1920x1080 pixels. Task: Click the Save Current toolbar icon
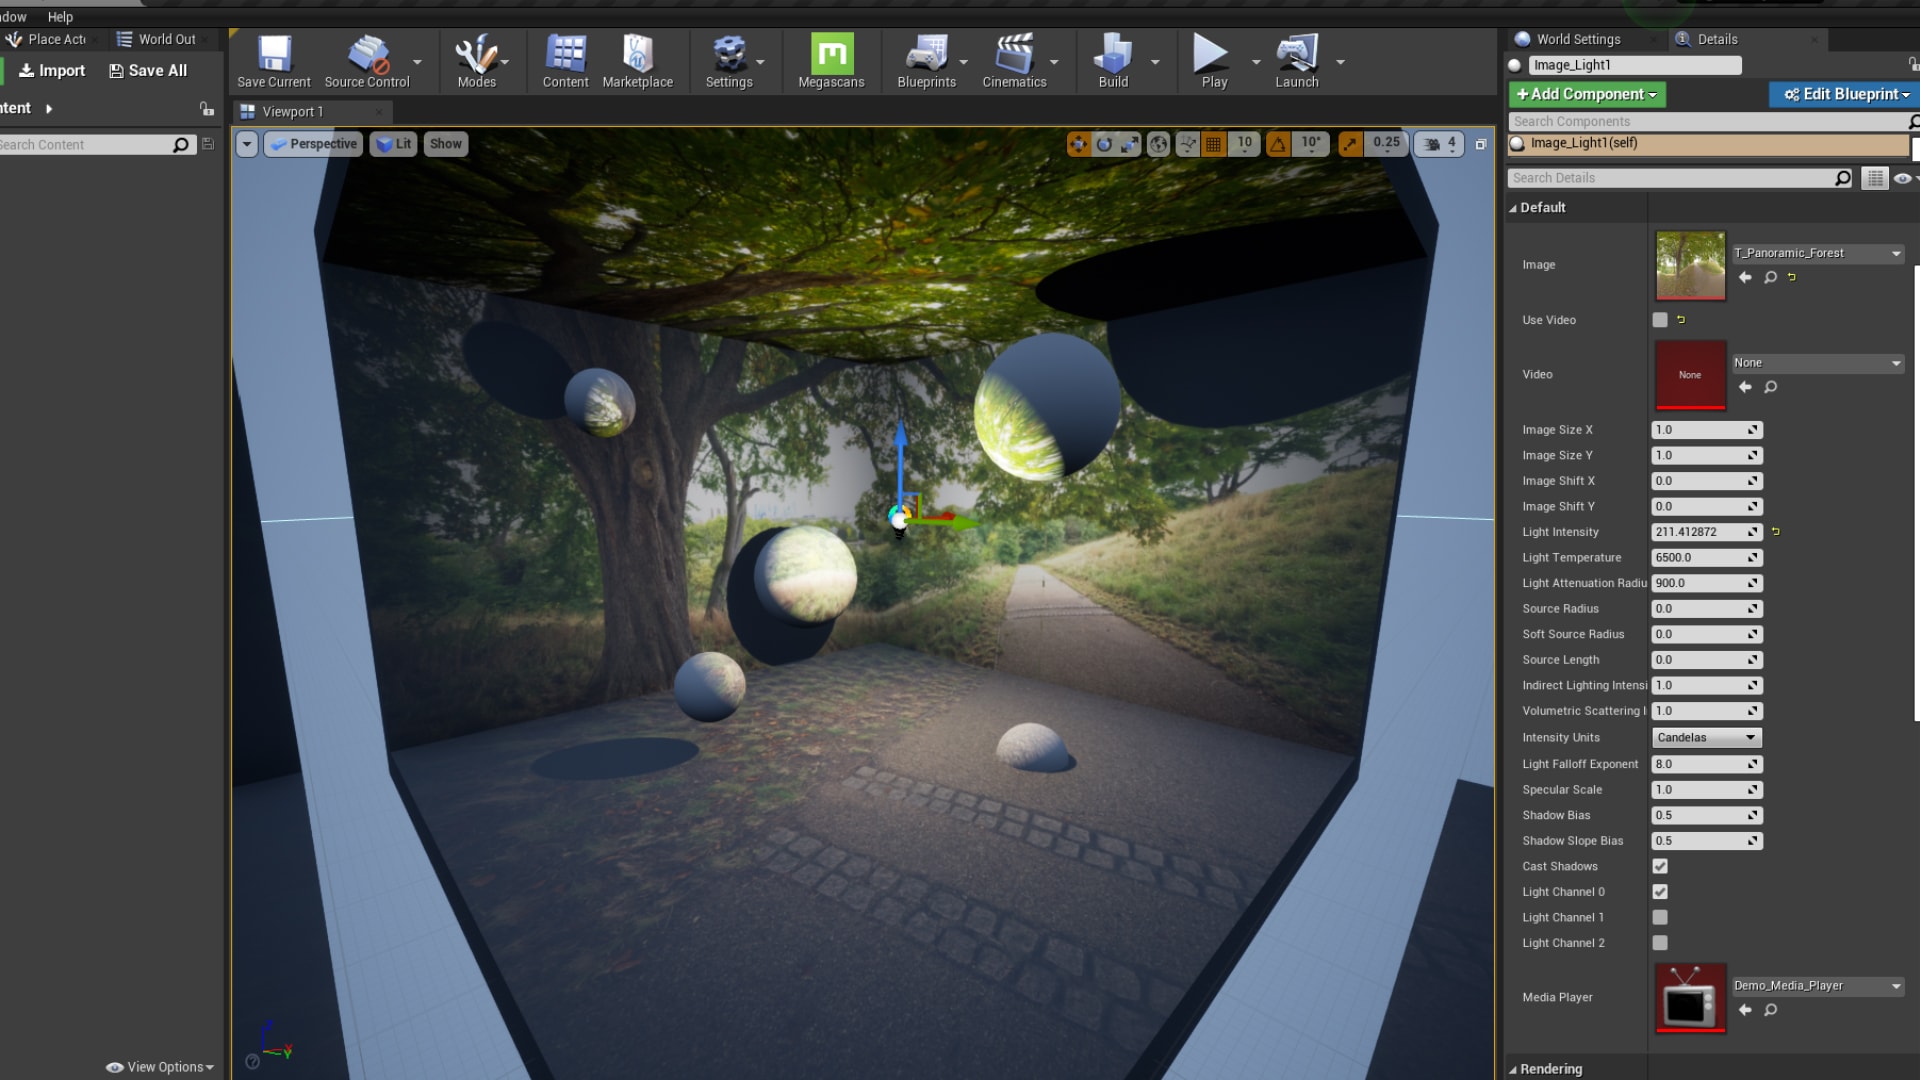pyautogui.click(x=273, y=55)
